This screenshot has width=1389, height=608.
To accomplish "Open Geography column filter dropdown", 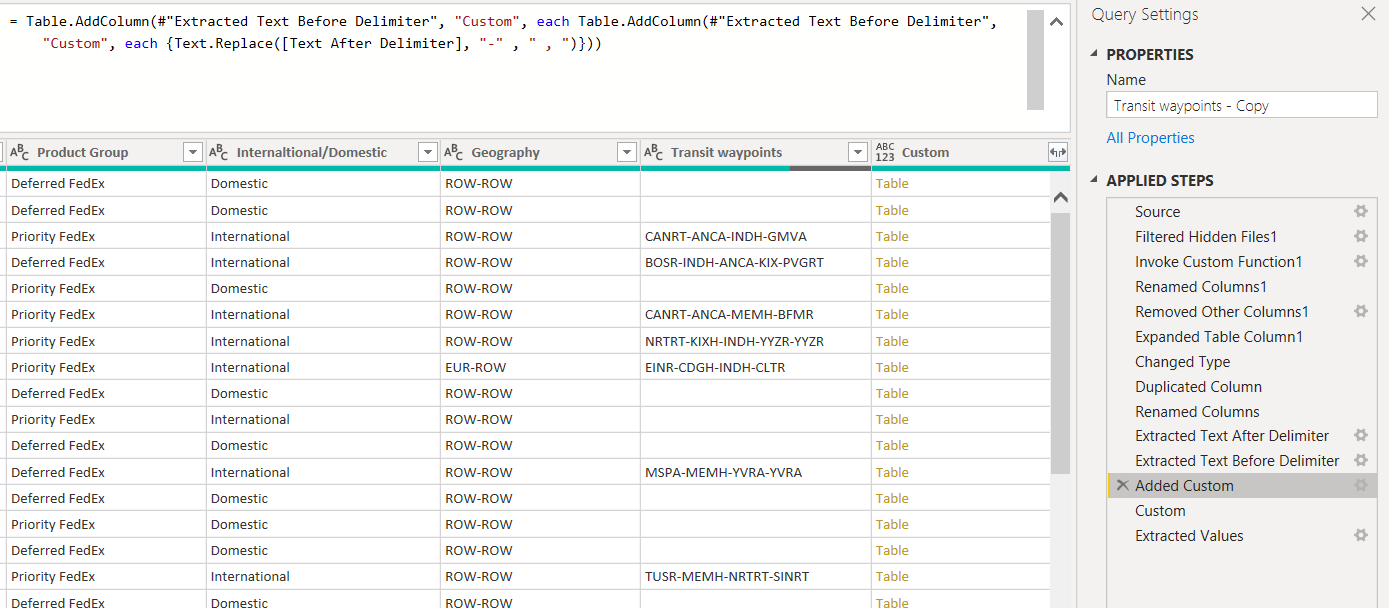I will (x=627, y=152).
